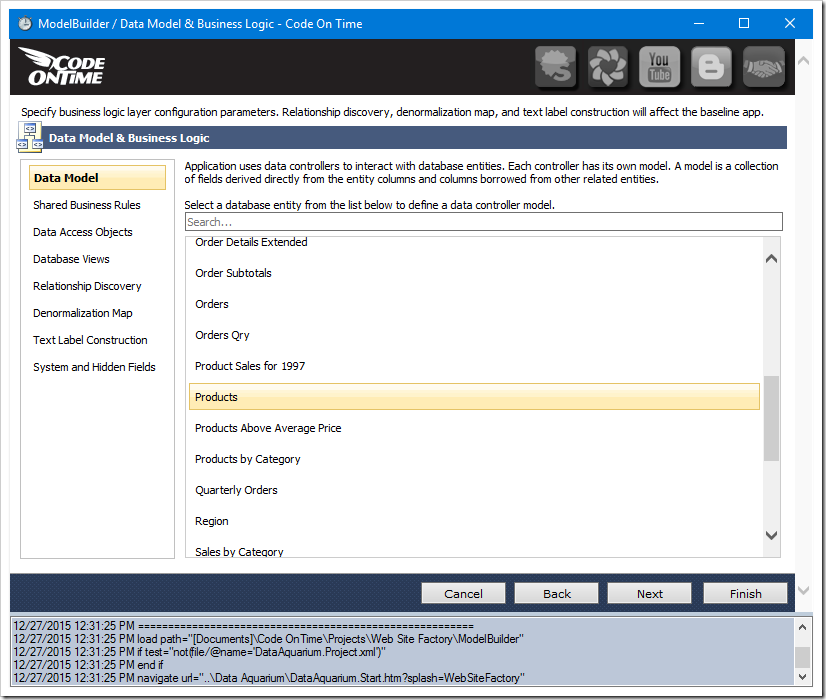Click the entity list scrollbar thumb
Image resolution: width=826 pixels, height=700 pixels.
pos(772,418)
